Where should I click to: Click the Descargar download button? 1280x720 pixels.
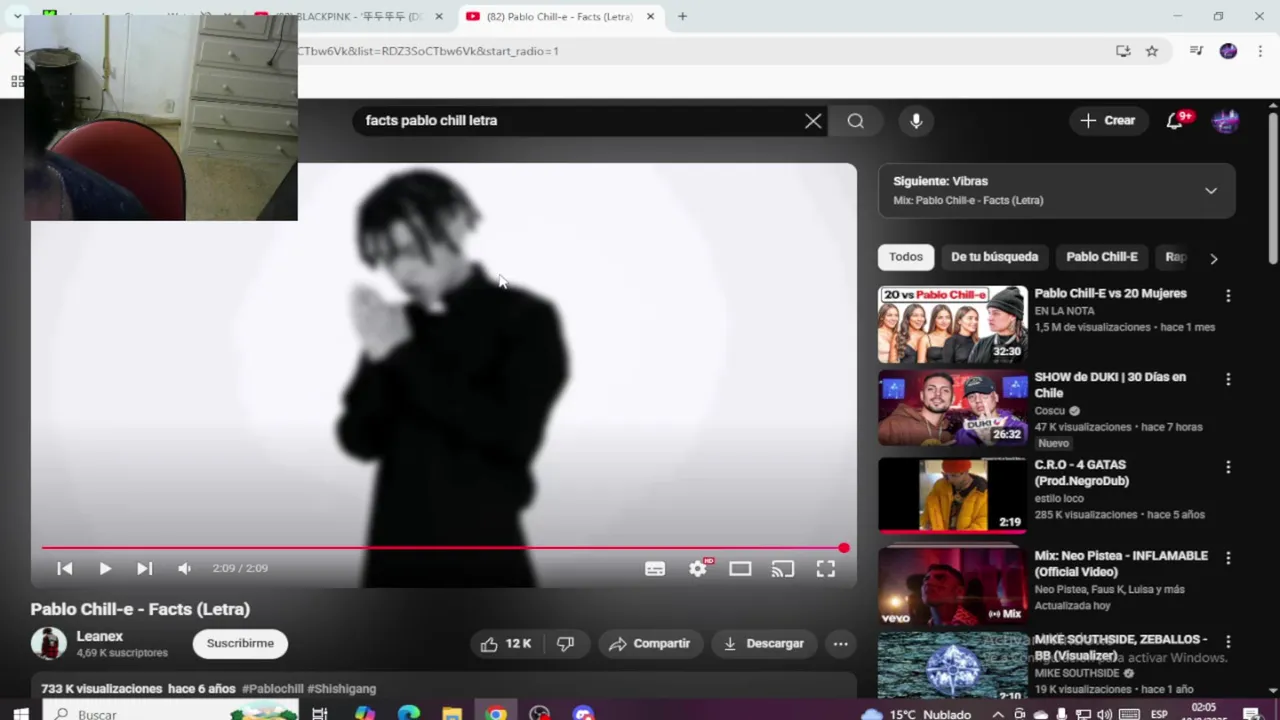[x=764, y=644]
